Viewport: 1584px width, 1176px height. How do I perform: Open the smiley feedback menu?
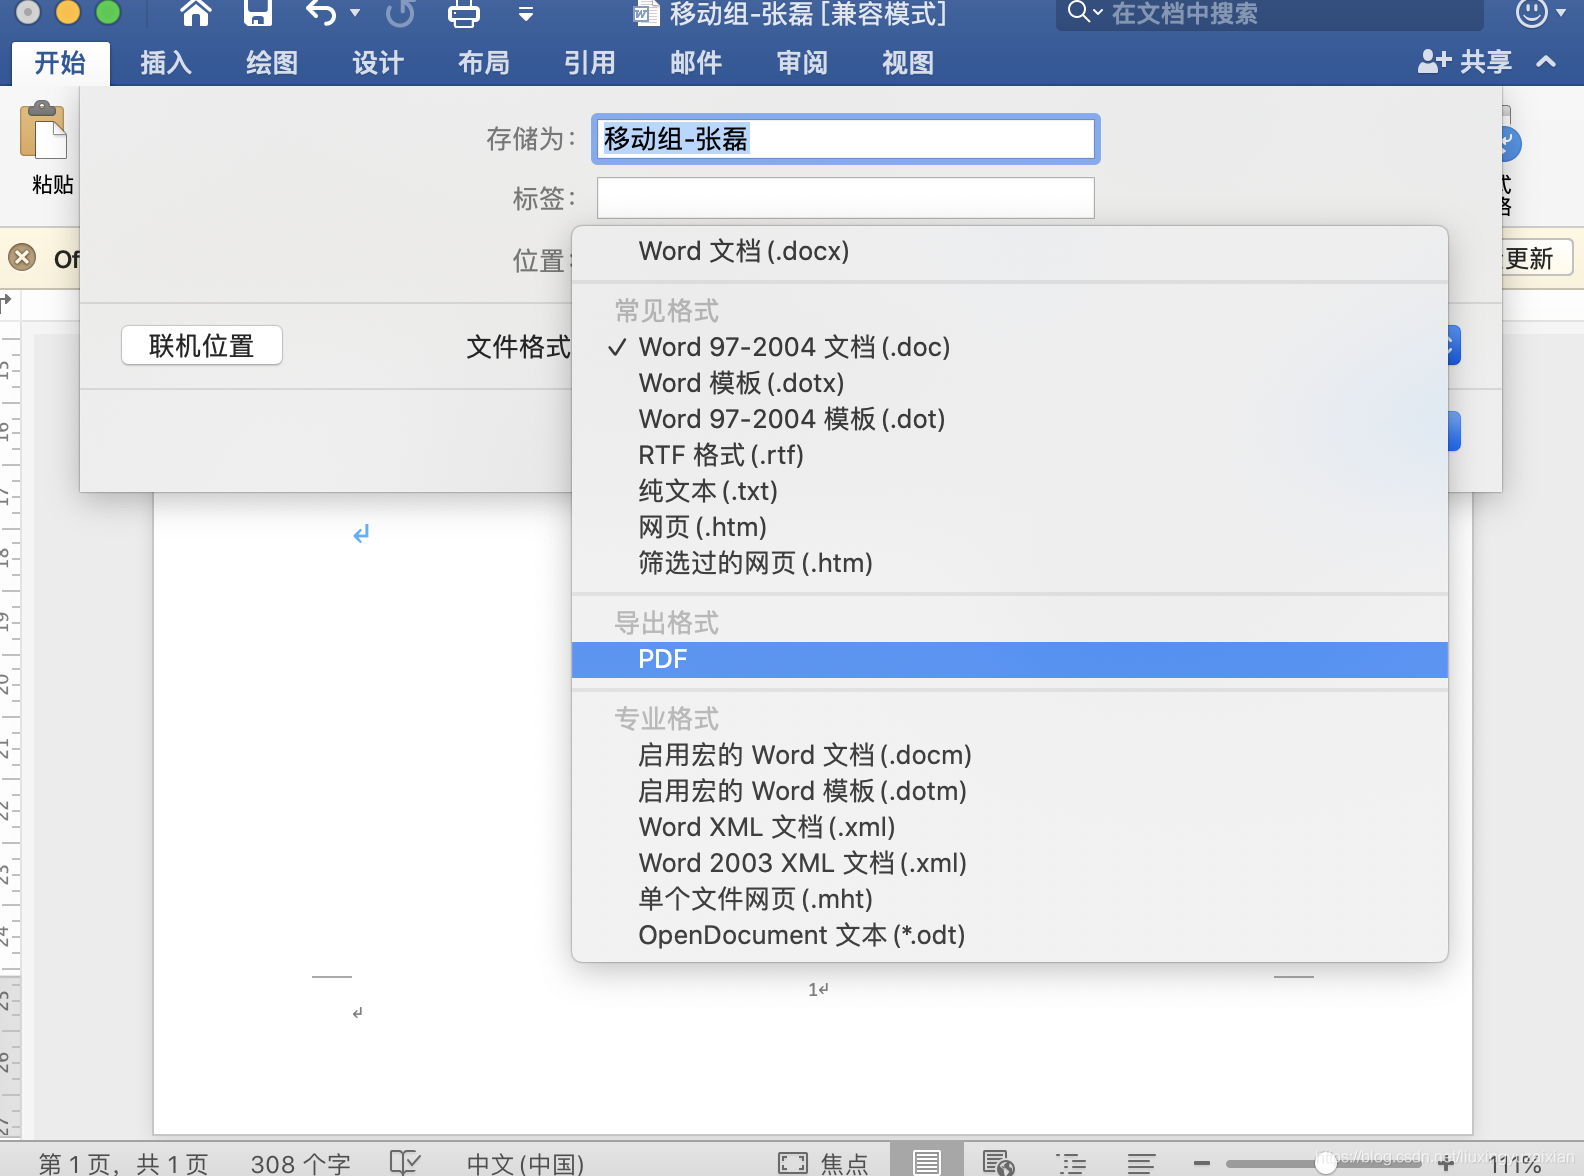[x=1540, y=13]
